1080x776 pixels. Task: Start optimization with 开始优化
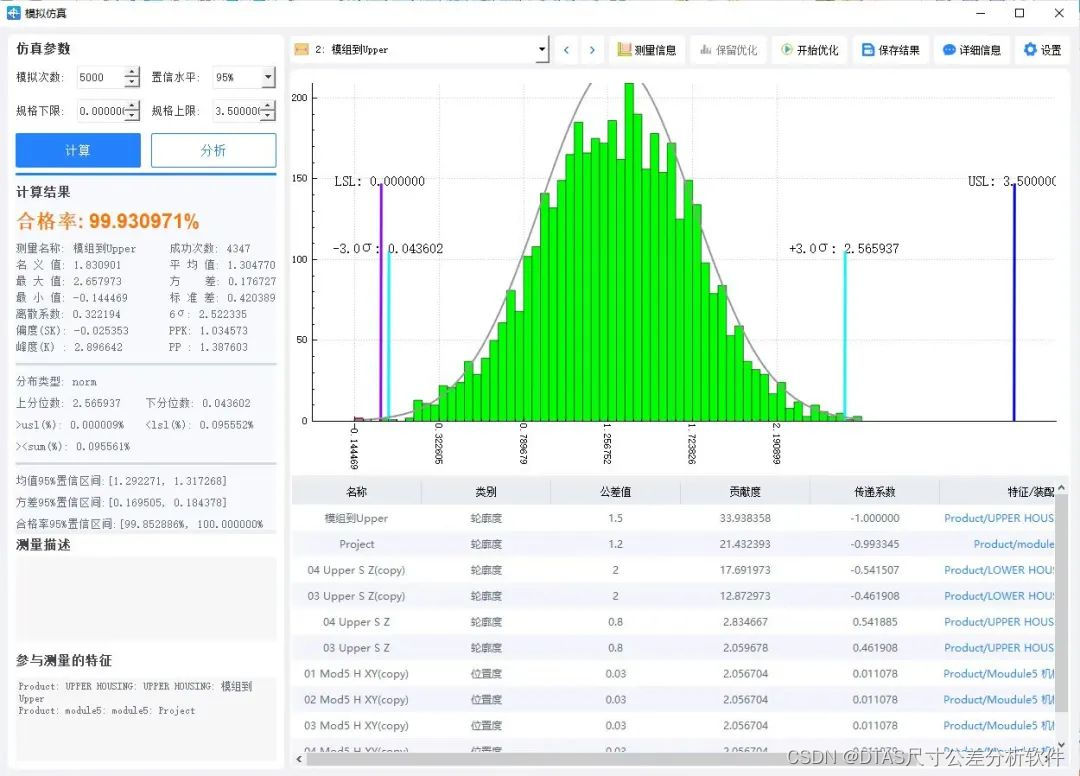pyautogui.click(x=809, y=50)
